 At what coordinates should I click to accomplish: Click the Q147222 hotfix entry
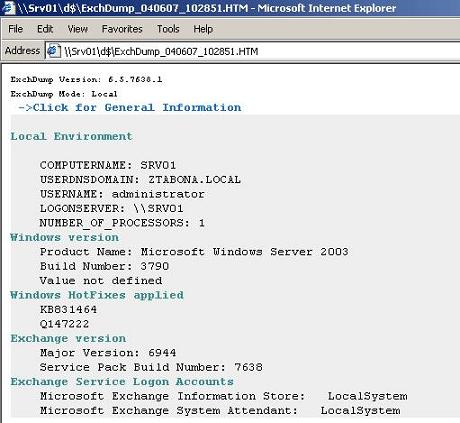click(x=64, y=324)
